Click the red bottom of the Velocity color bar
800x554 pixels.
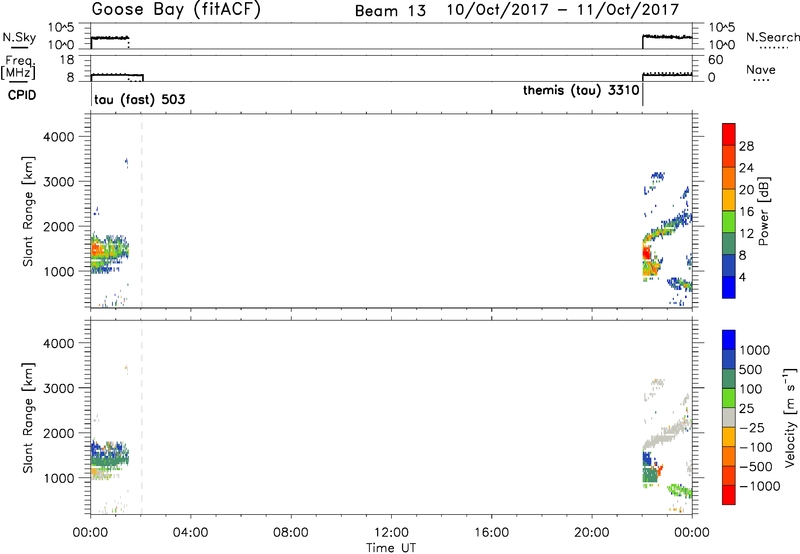[x=729, y=495]
